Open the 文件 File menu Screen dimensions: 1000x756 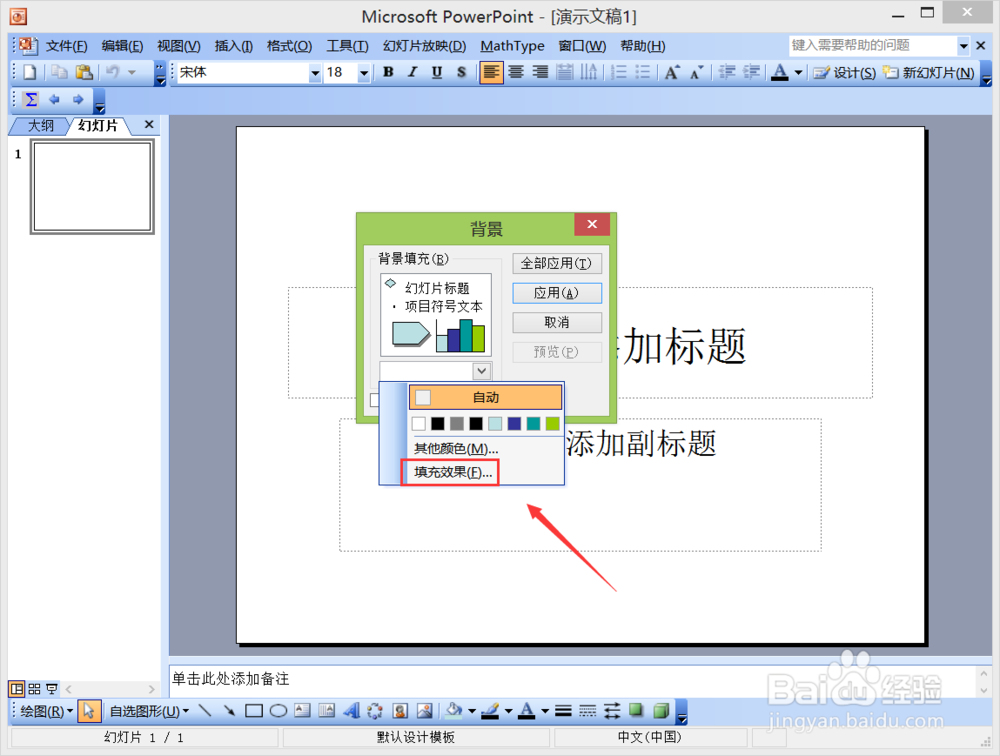(66, 46)
